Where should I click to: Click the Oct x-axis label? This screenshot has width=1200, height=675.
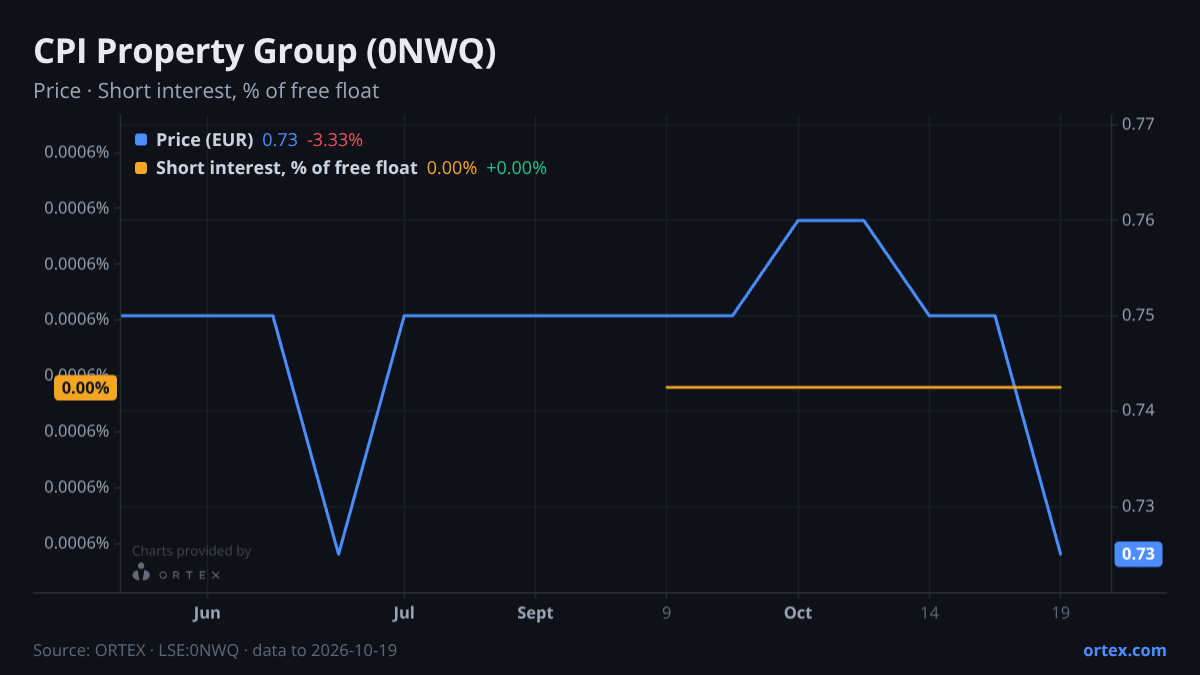point(798,613)
